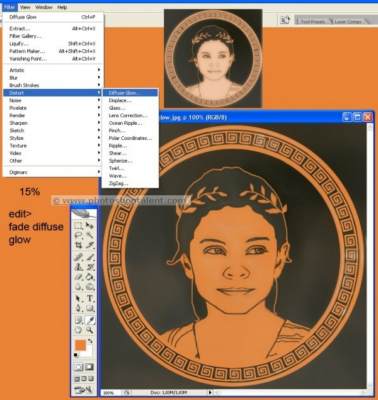Open the Window menu
Screen dimensions: 378x400
[44, 7]
